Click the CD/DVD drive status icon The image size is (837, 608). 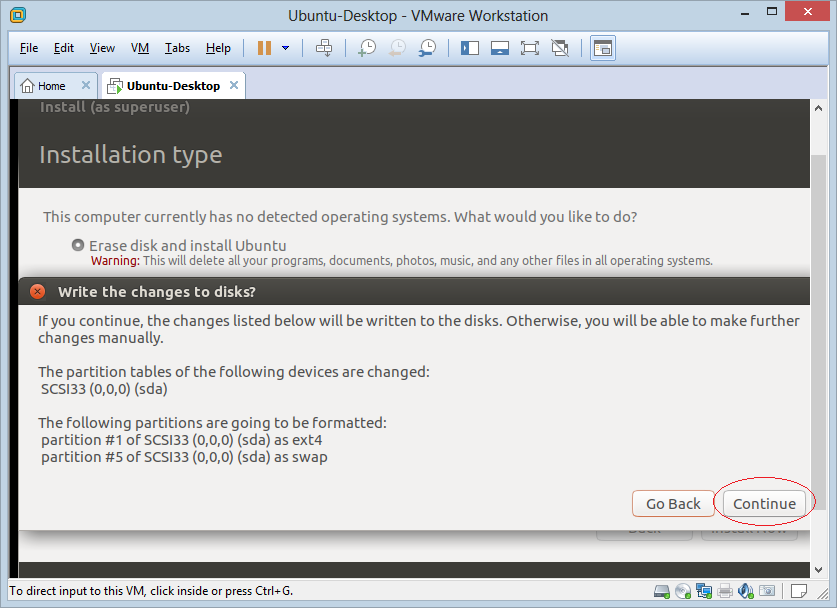click(683, 591)
